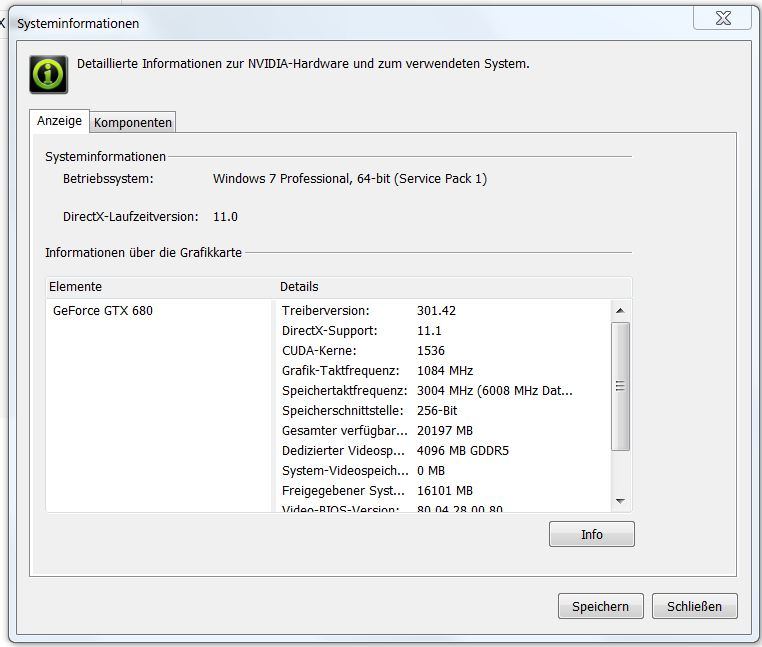762x647 pixels.
Task: Click driver version value 301.42
Action: click(436, 311)
